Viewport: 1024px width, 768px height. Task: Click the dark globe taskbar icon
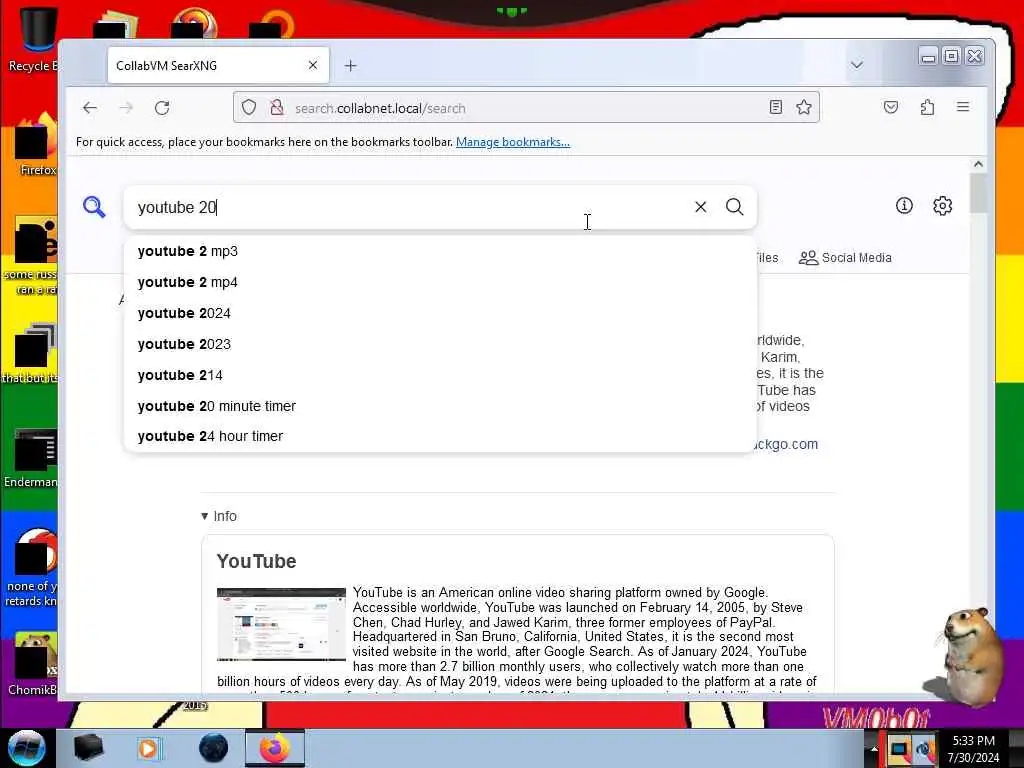(x=214, y=748)
